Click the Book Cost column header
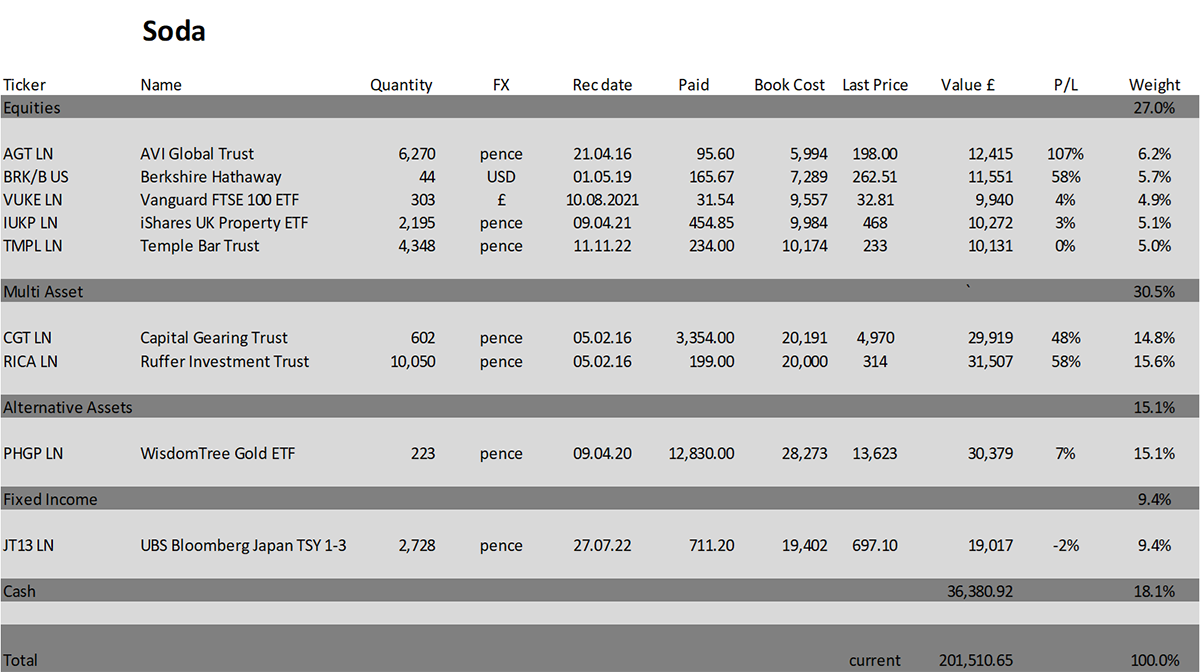 click(x=790, y=85)
